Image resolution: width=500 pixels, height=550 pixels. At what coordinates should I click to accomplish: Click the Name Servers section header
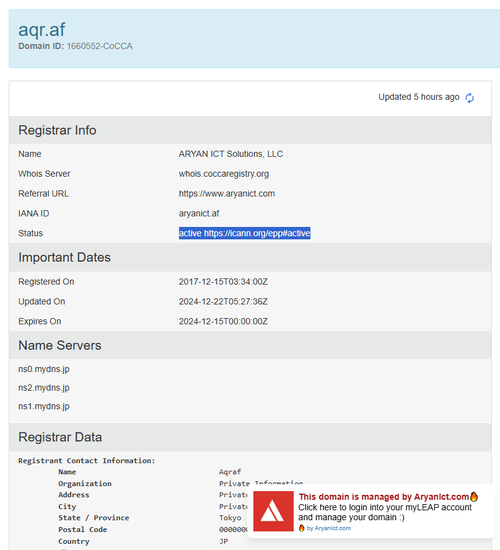60,346
